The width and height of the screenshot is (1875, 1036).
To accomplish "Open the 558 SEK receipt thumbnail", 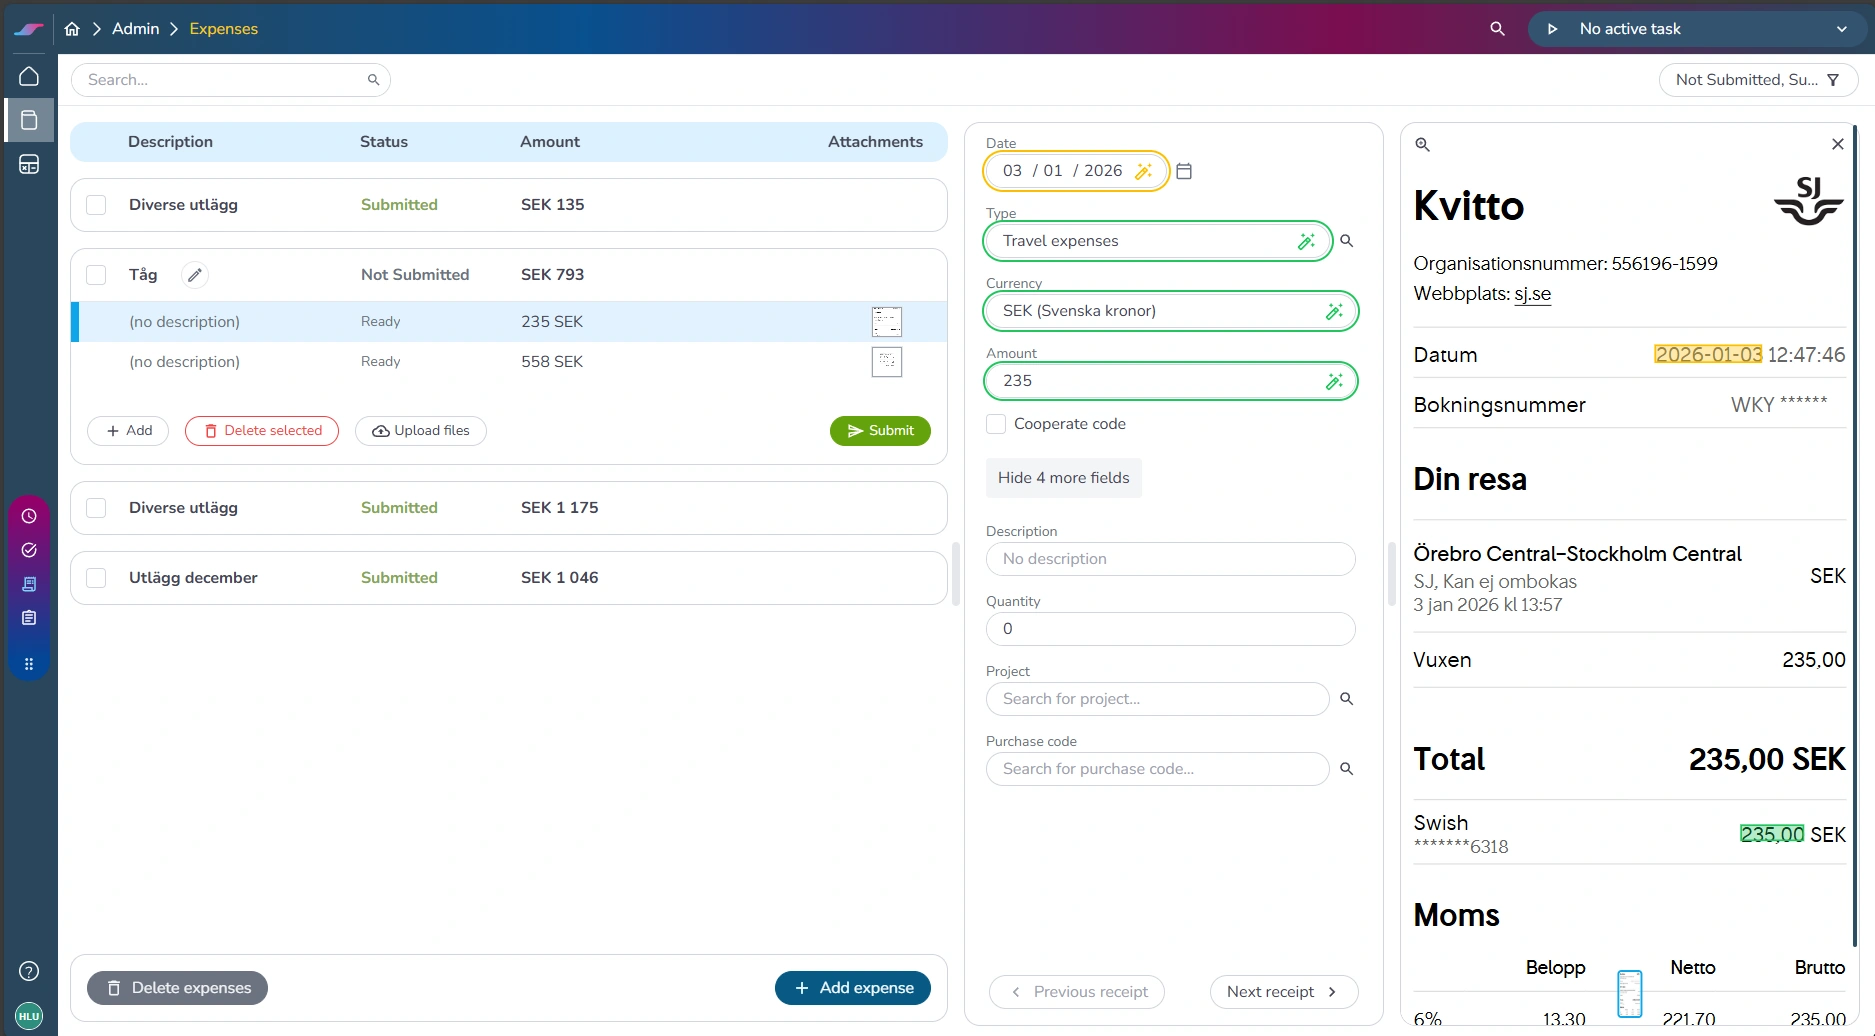I will pyautogui.click(x=886, y=362).
